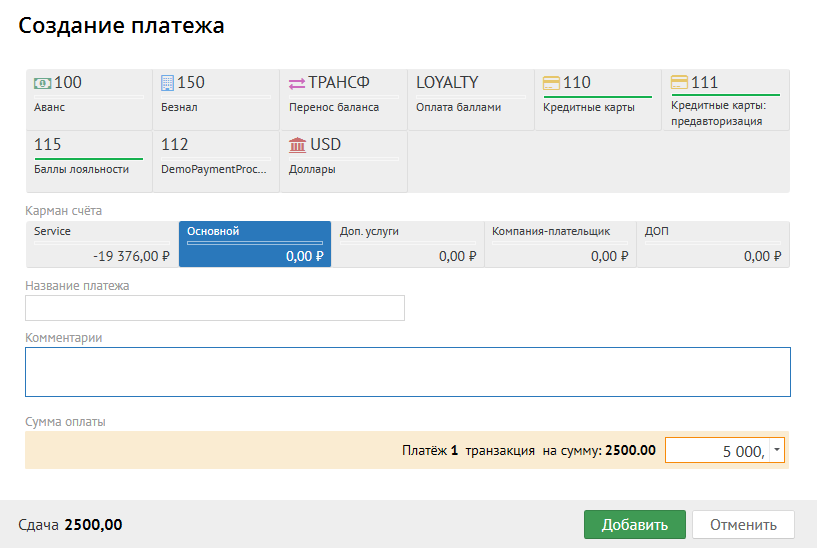Choose the 112 DemoPaymentProc payment type
Screen dimensions: 817x548
point(216,161)
